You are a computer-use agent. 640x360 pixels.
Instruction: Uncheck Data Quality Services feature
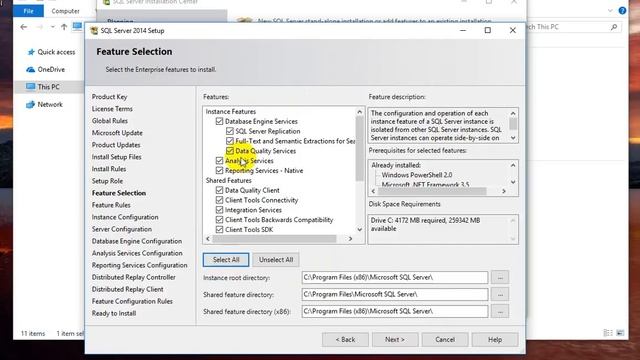[230, 151]
